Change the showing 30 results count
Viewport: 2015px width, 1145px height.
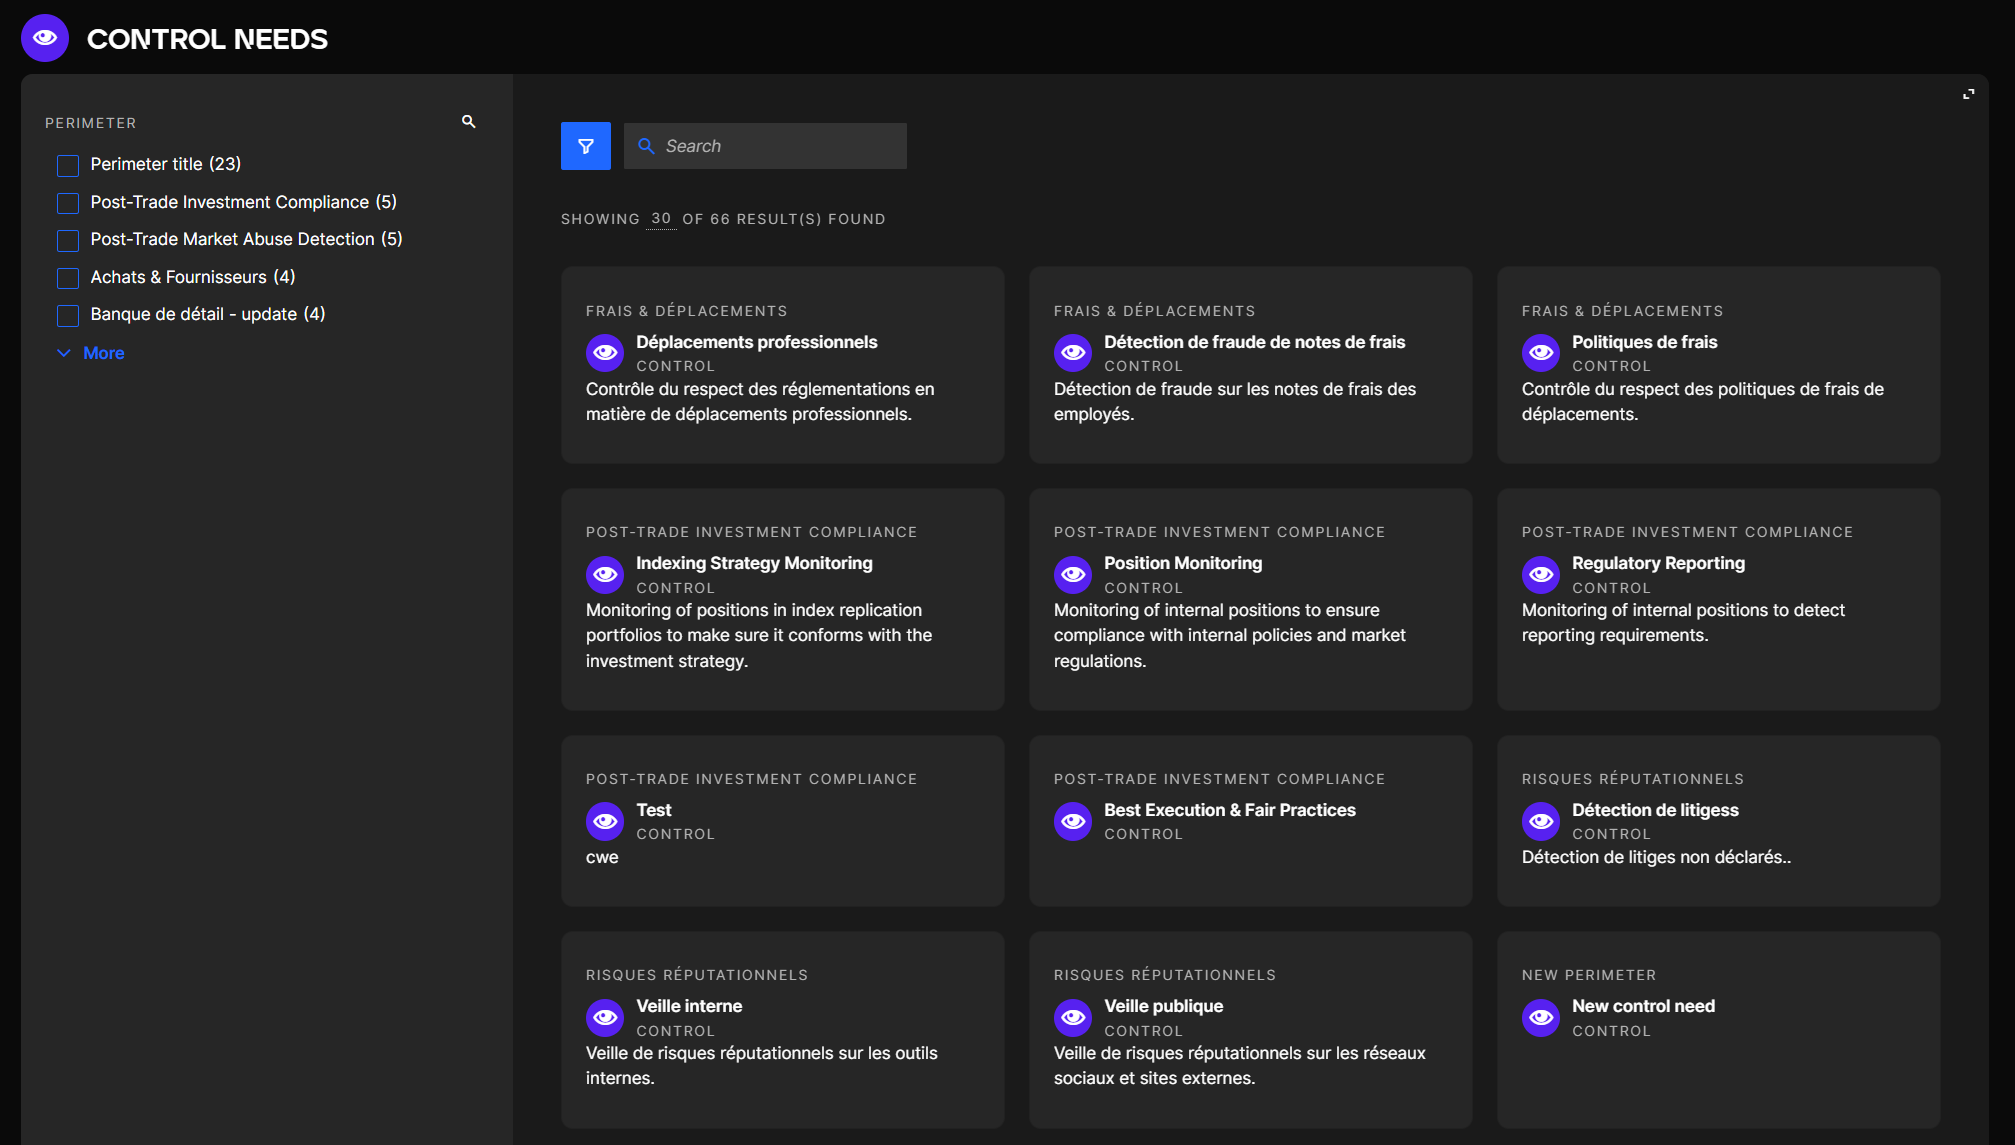660,218
